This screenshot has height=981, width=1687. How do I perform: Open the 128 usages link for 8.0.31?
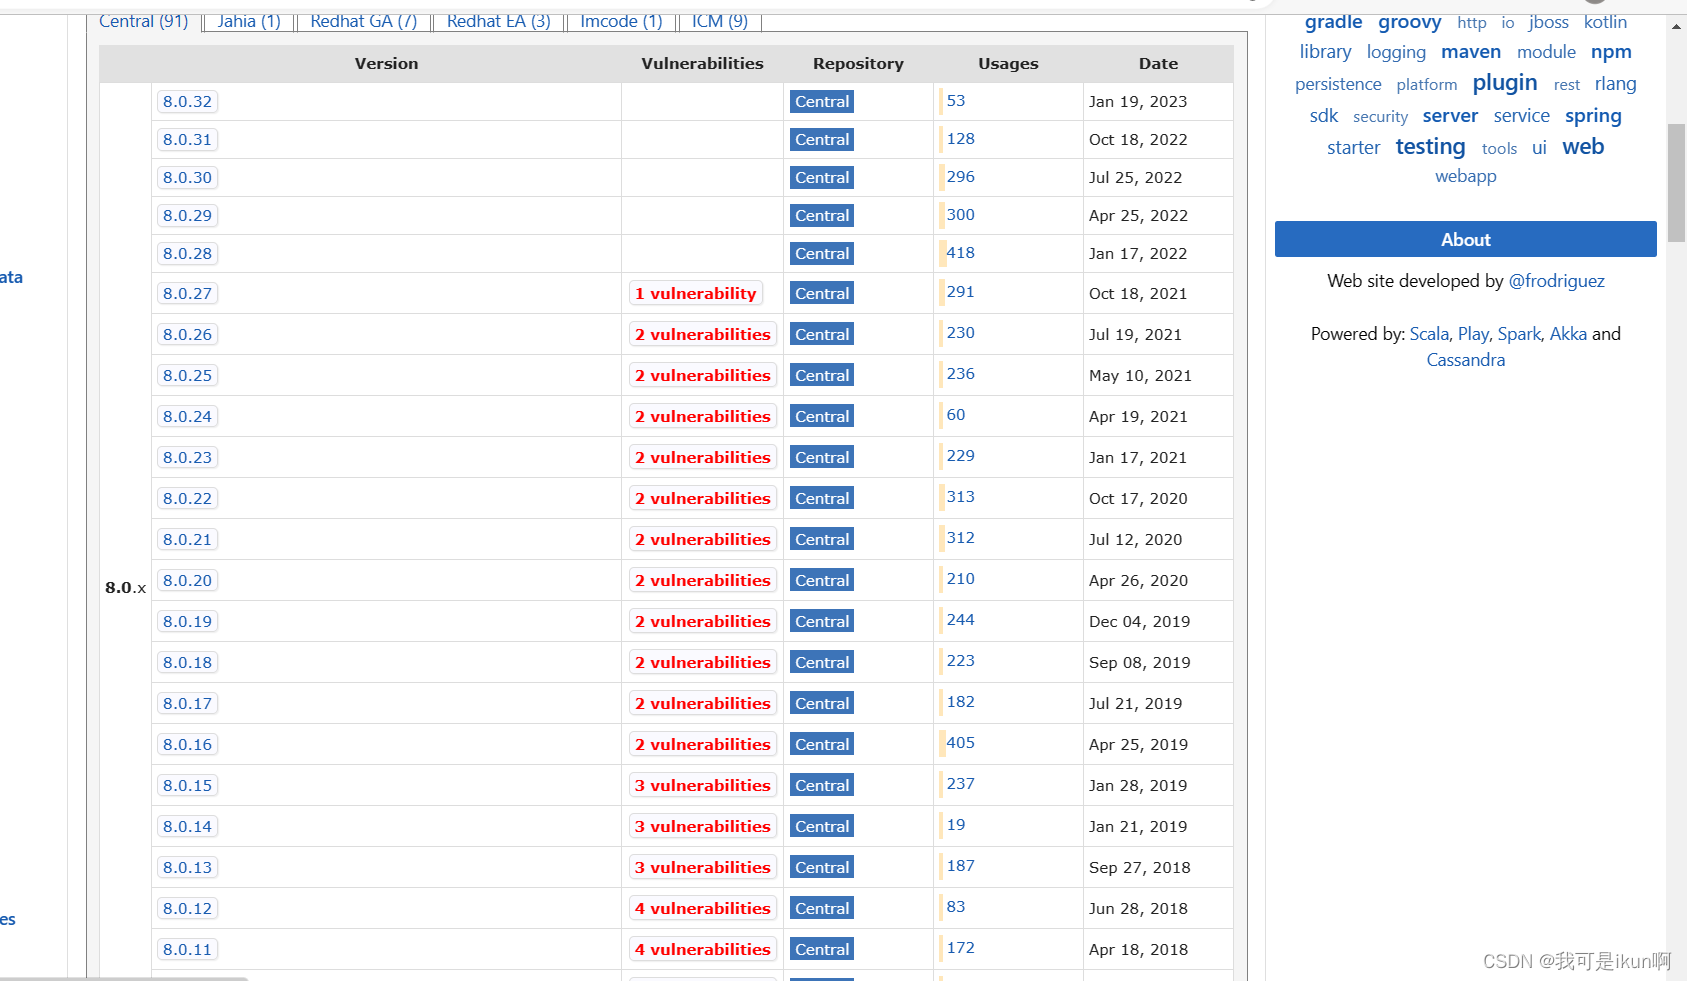[960, 138]
